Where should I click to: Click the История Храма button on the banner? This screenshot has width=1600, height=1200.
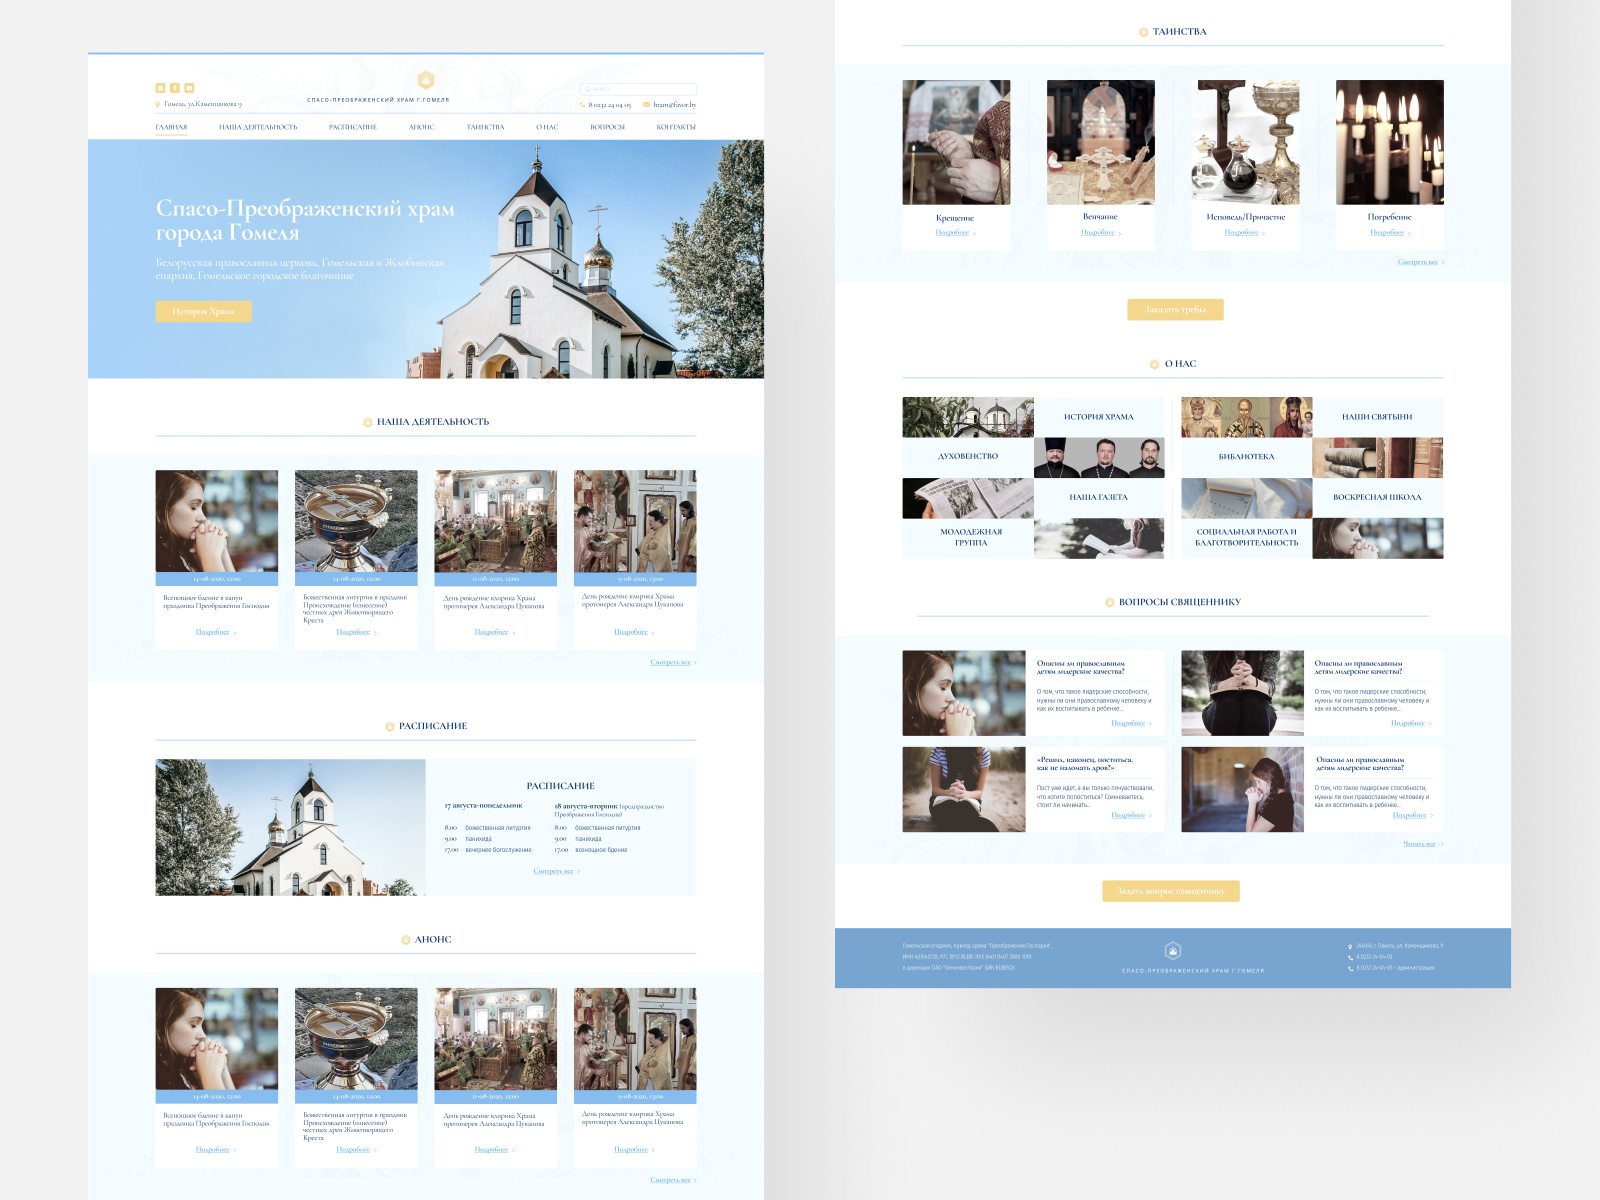(x=203, y=313)
